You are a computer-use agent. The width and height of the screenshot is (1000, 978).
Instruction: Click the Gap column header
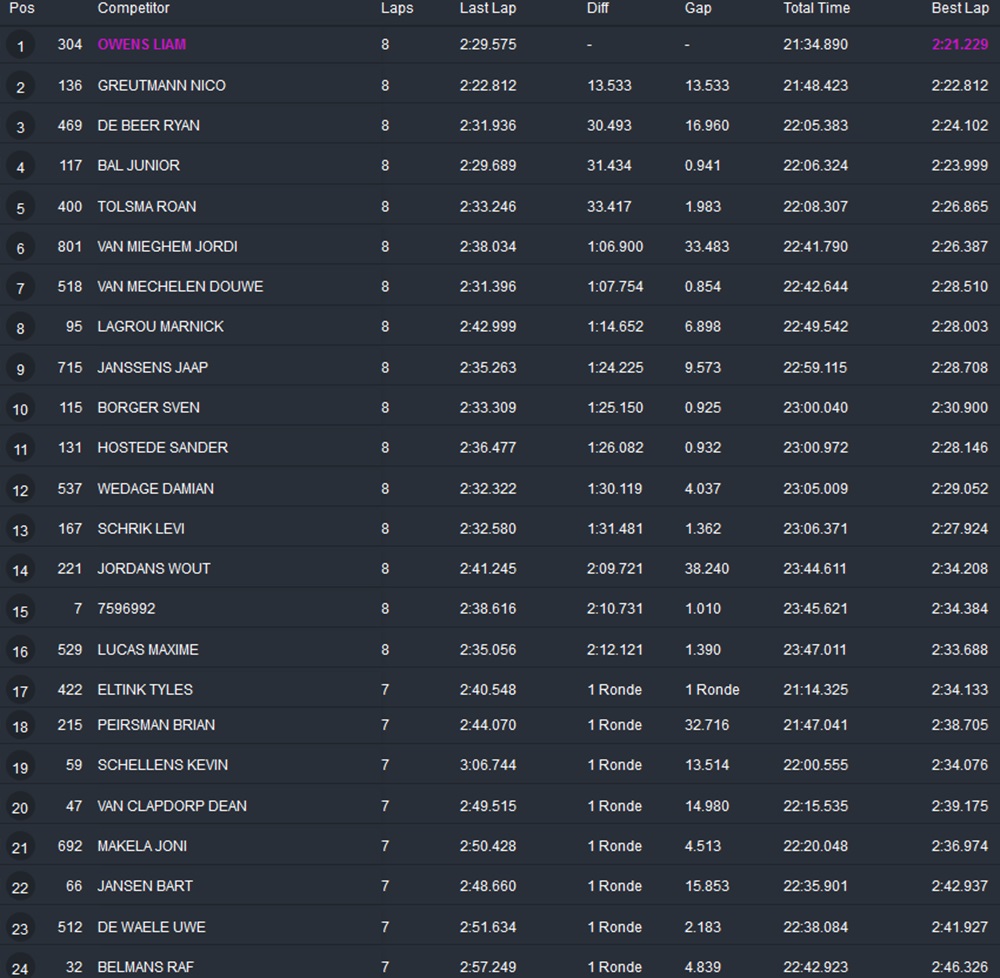click(x=698, y=8)
